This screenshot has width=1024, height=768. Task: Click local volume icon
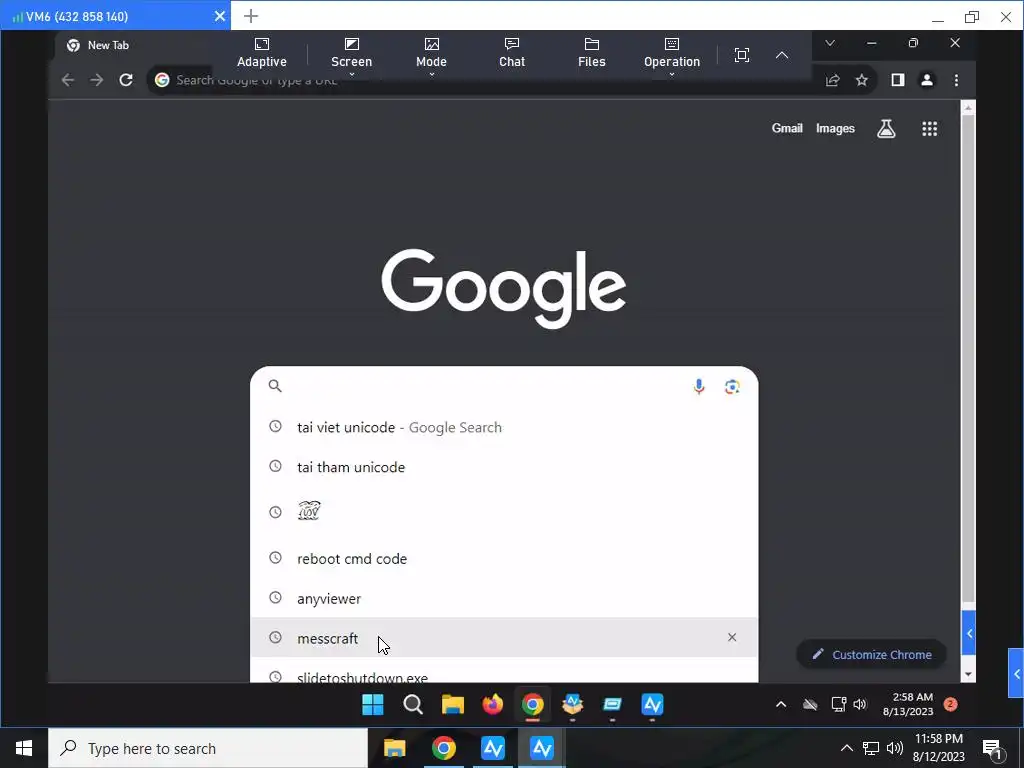(x=895, y=748)
